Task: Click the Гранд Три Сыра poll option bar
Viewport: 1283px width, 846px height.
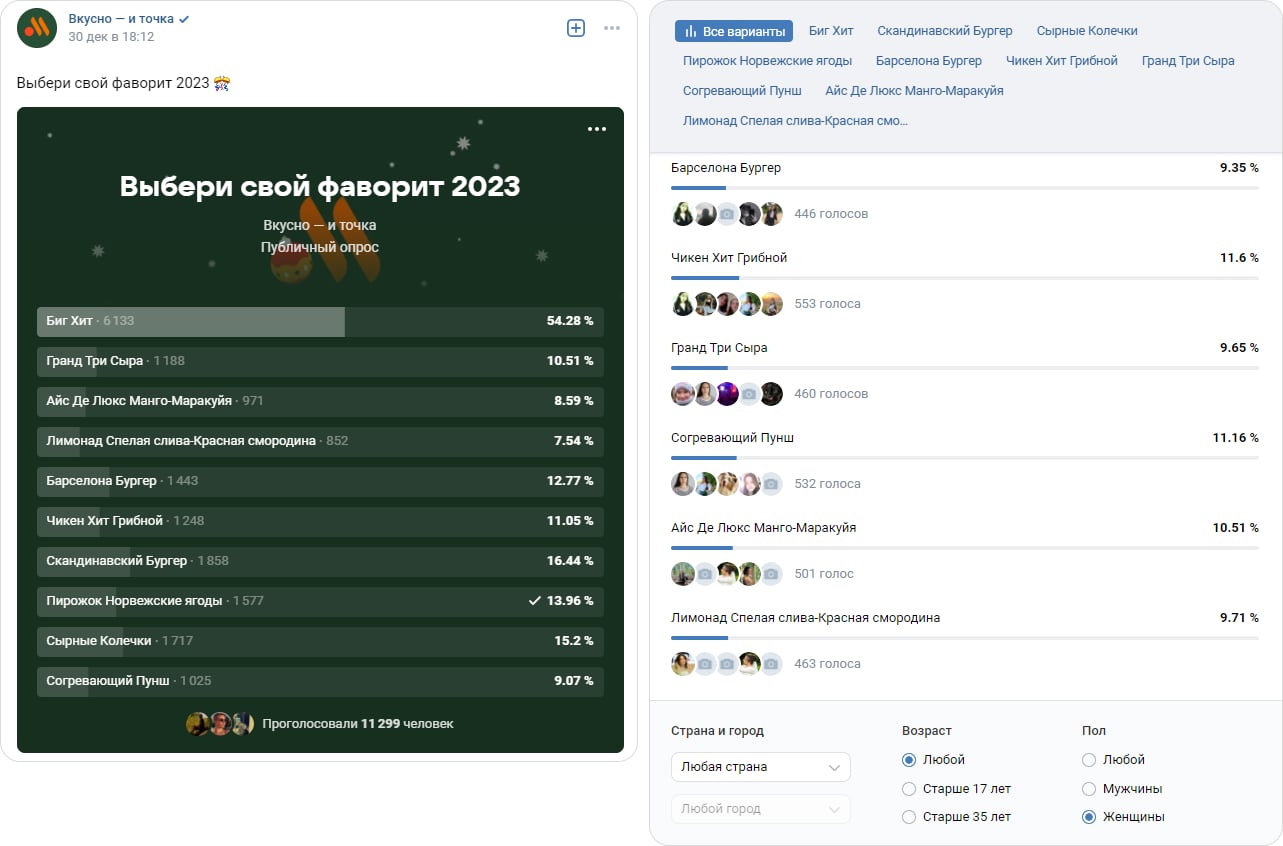Action: pos(320,361)
